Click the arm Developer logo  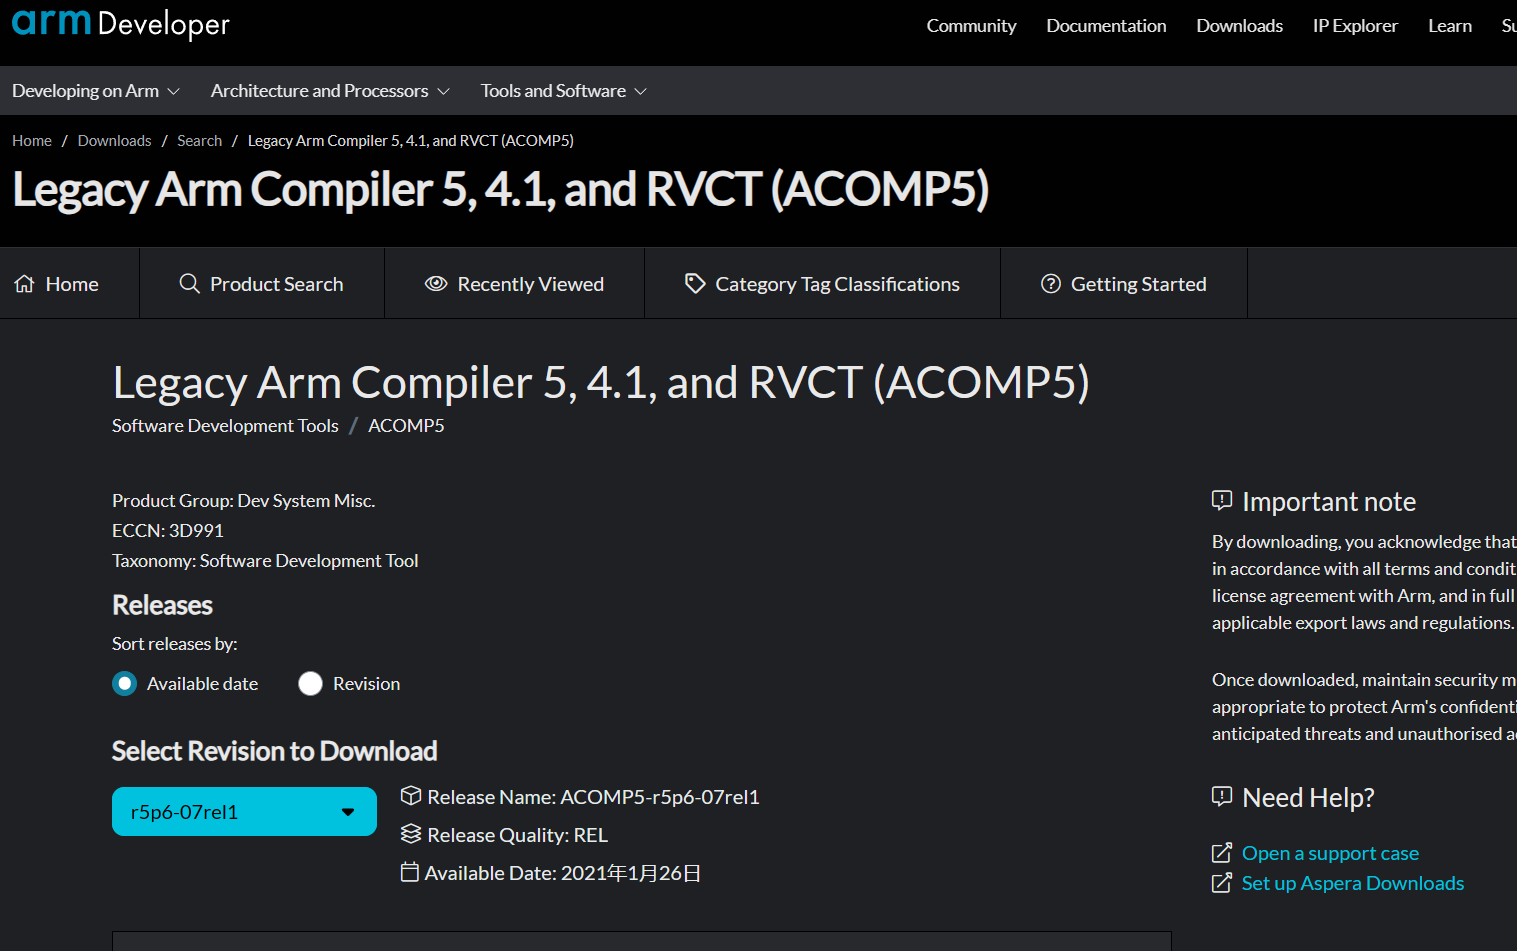[121, 23]
